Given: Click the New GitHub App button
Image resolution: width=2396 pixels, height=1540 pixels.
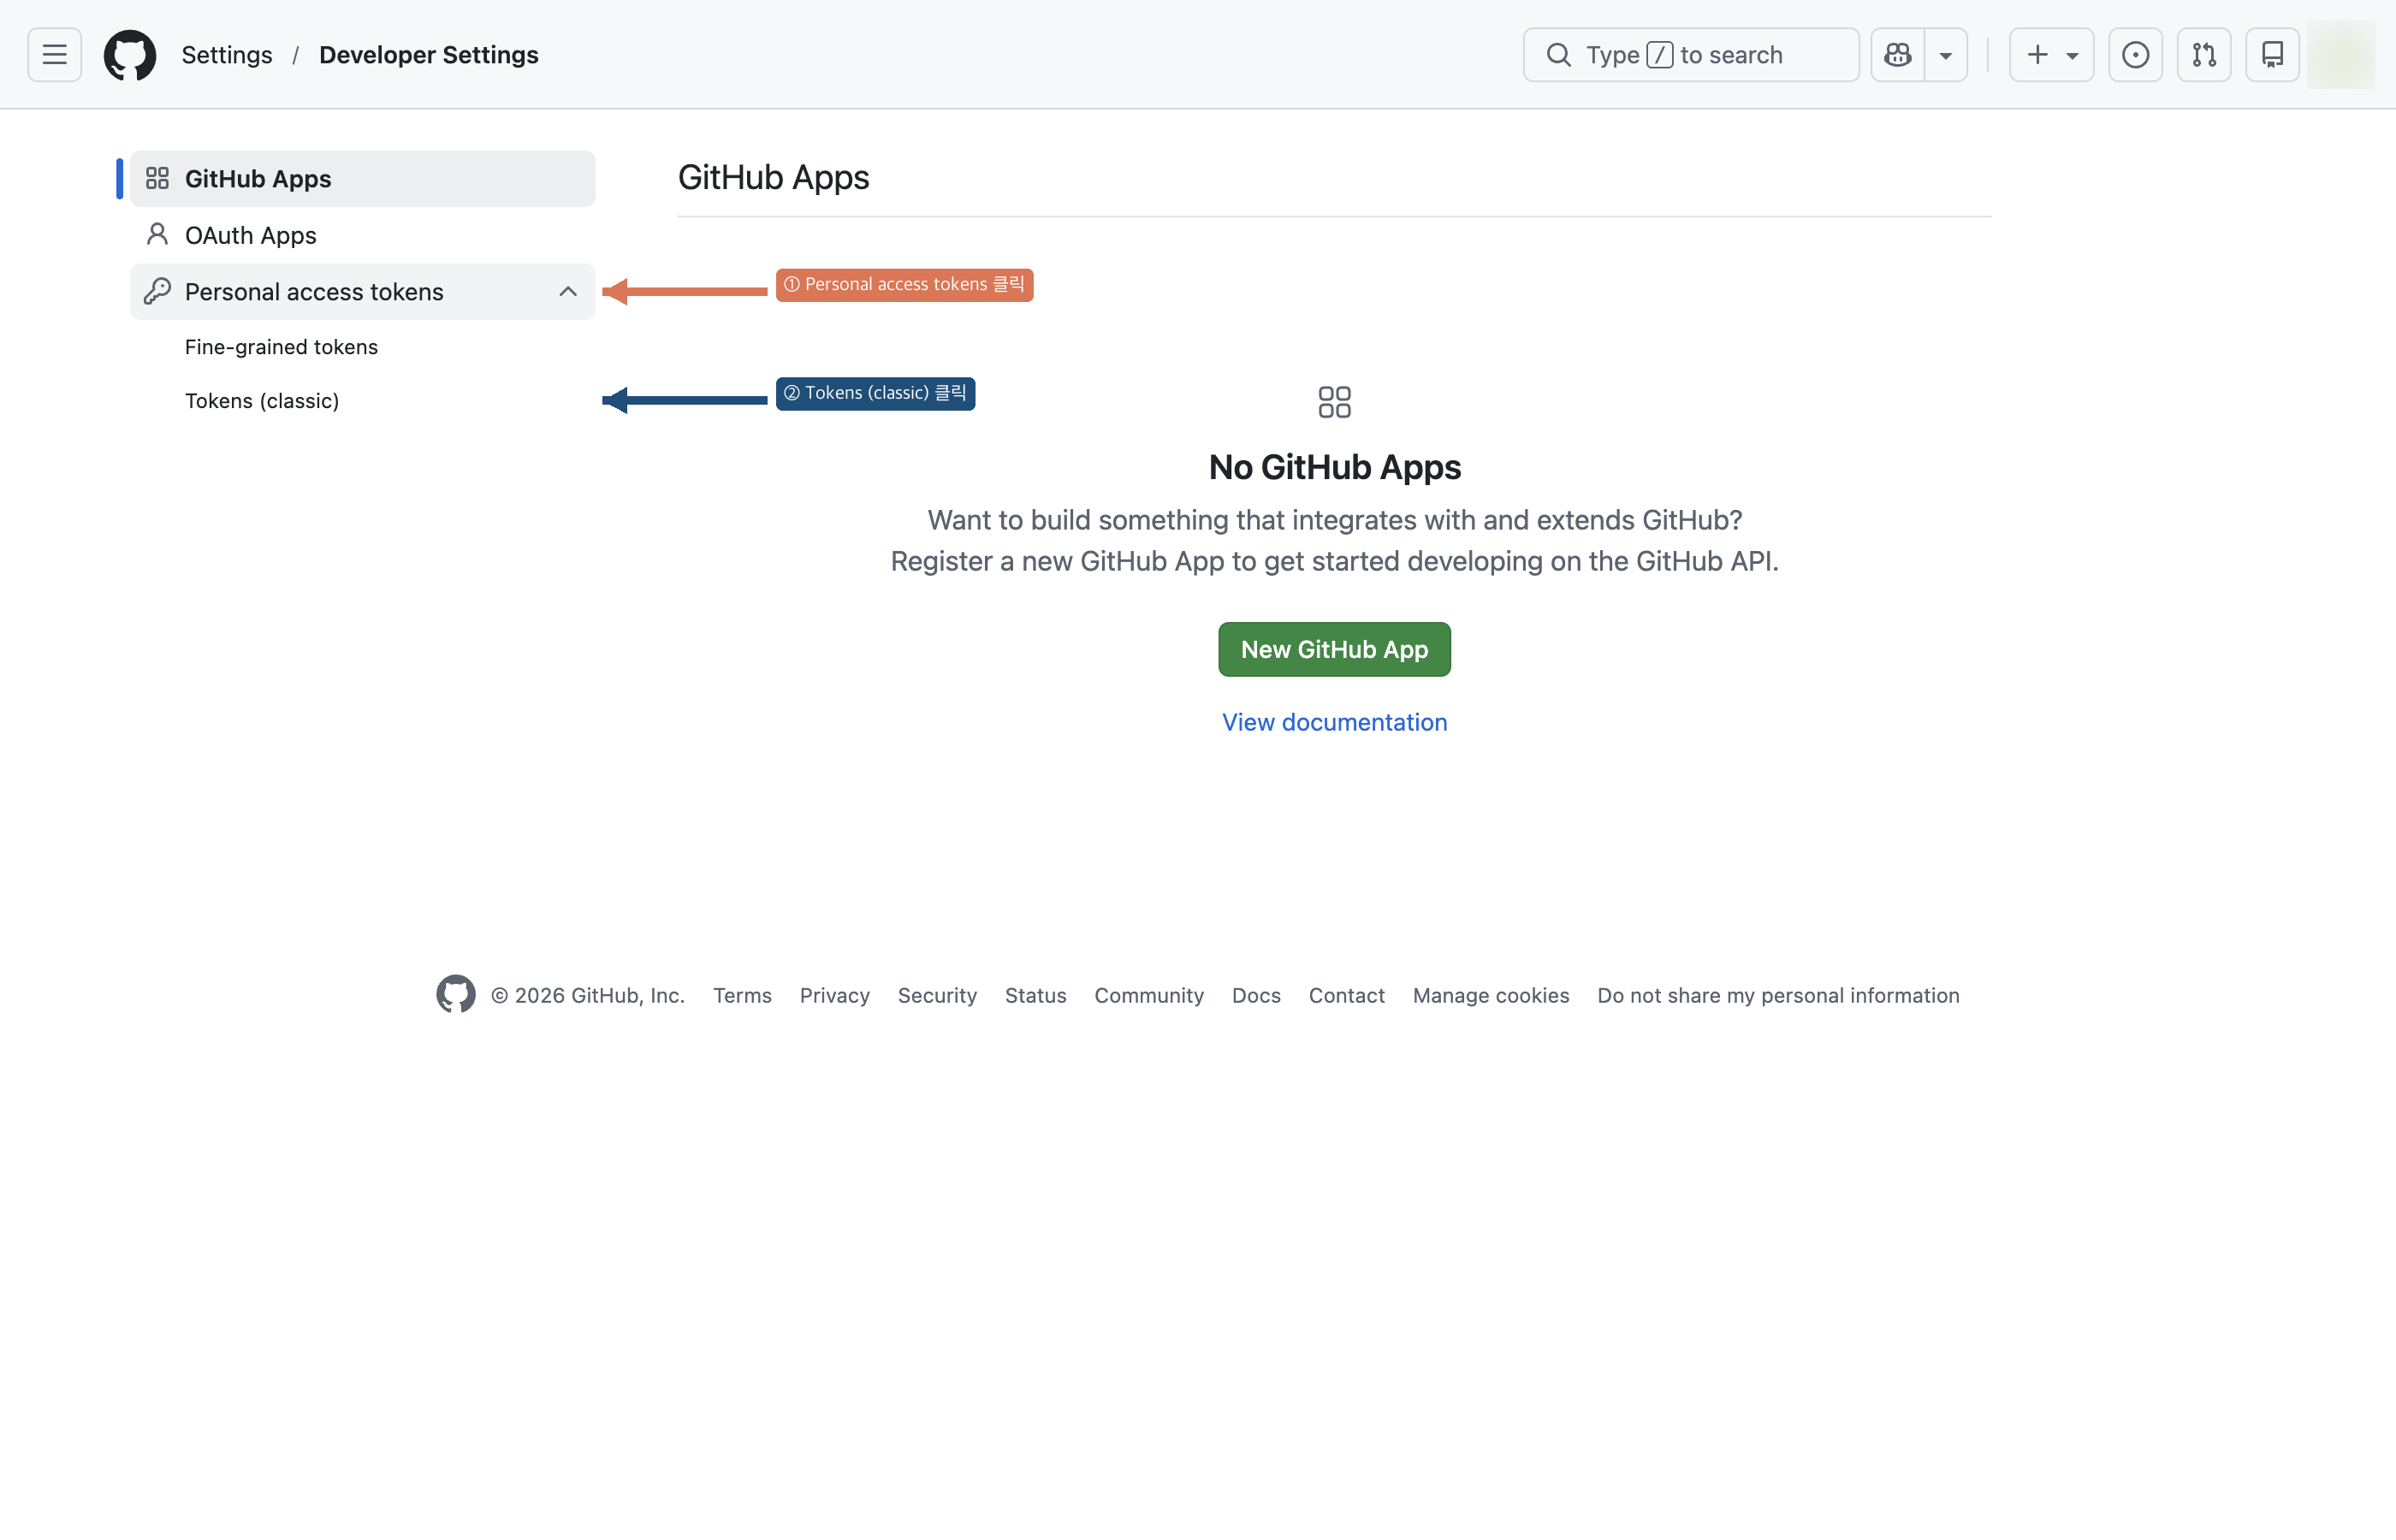Looking at the screenshot, I should 1334,650.
